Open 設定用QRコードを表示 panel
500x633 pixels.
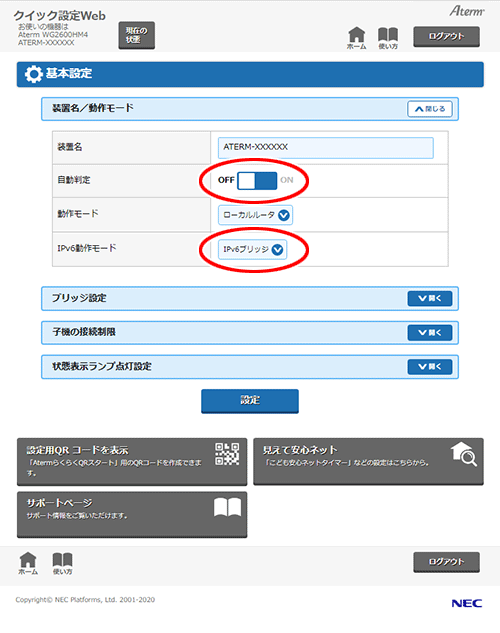(x=132, y=461)
